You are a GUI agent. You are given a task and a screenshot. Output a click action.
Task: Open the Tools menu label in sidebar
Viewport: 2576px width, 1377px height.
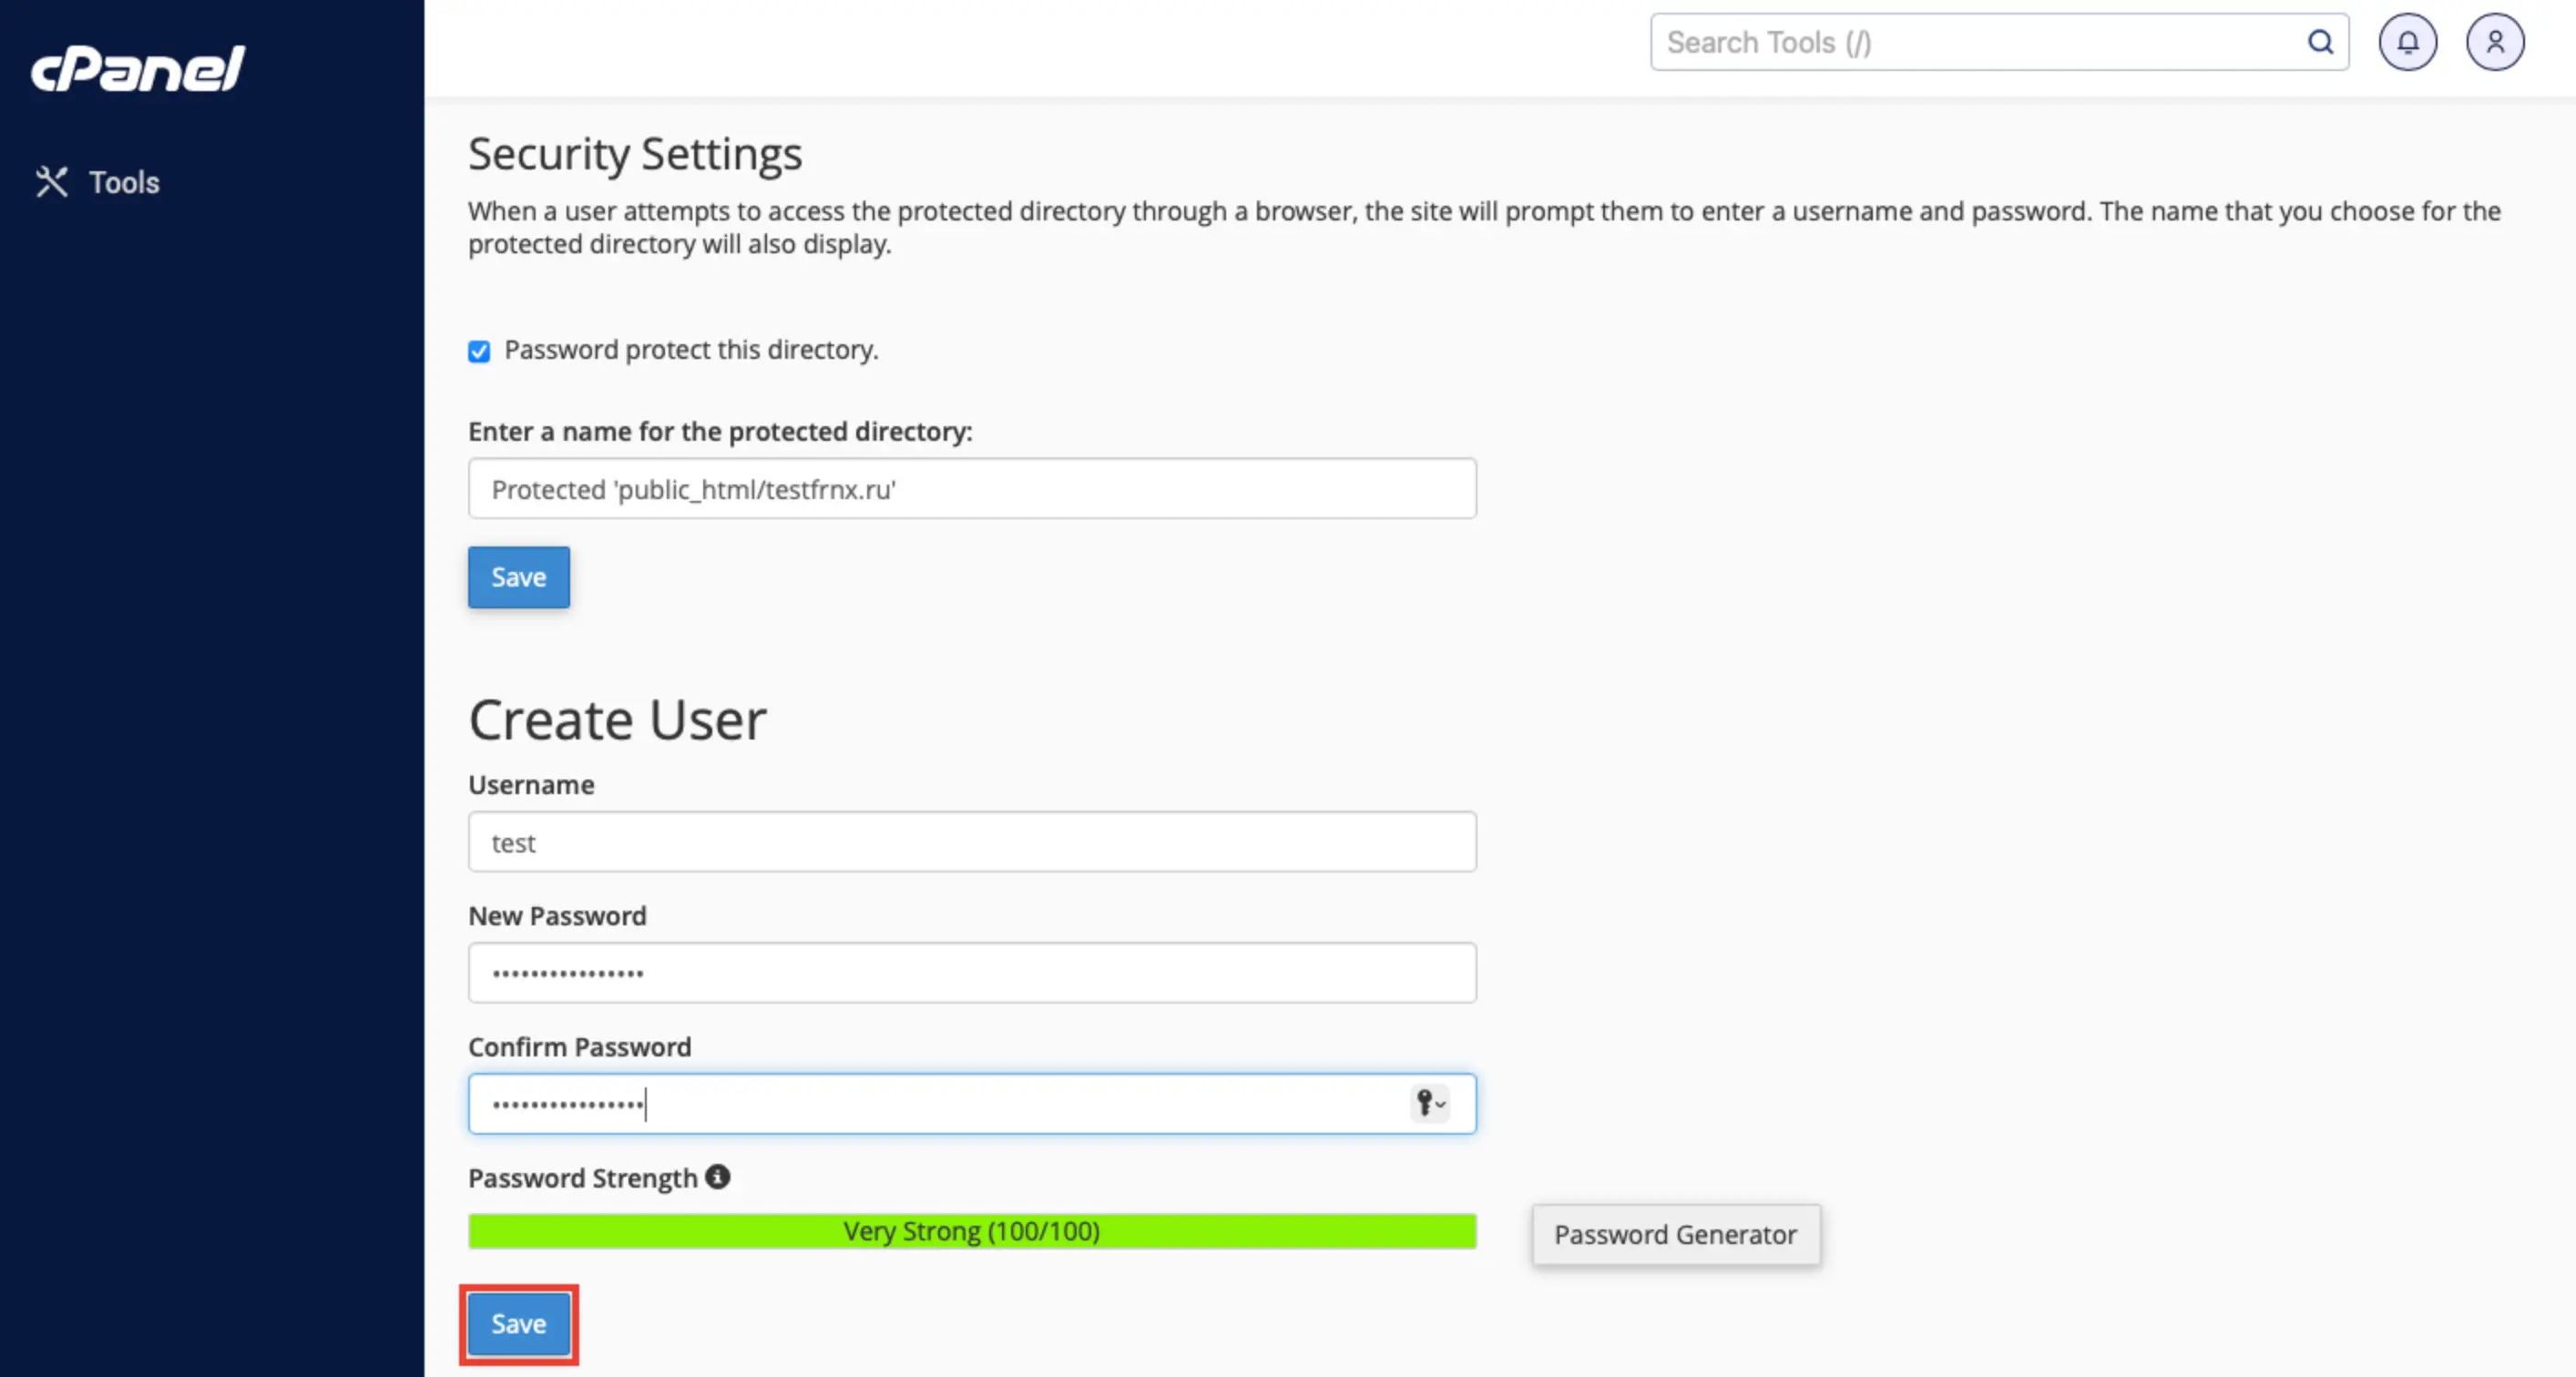click(x=124, y=182)
